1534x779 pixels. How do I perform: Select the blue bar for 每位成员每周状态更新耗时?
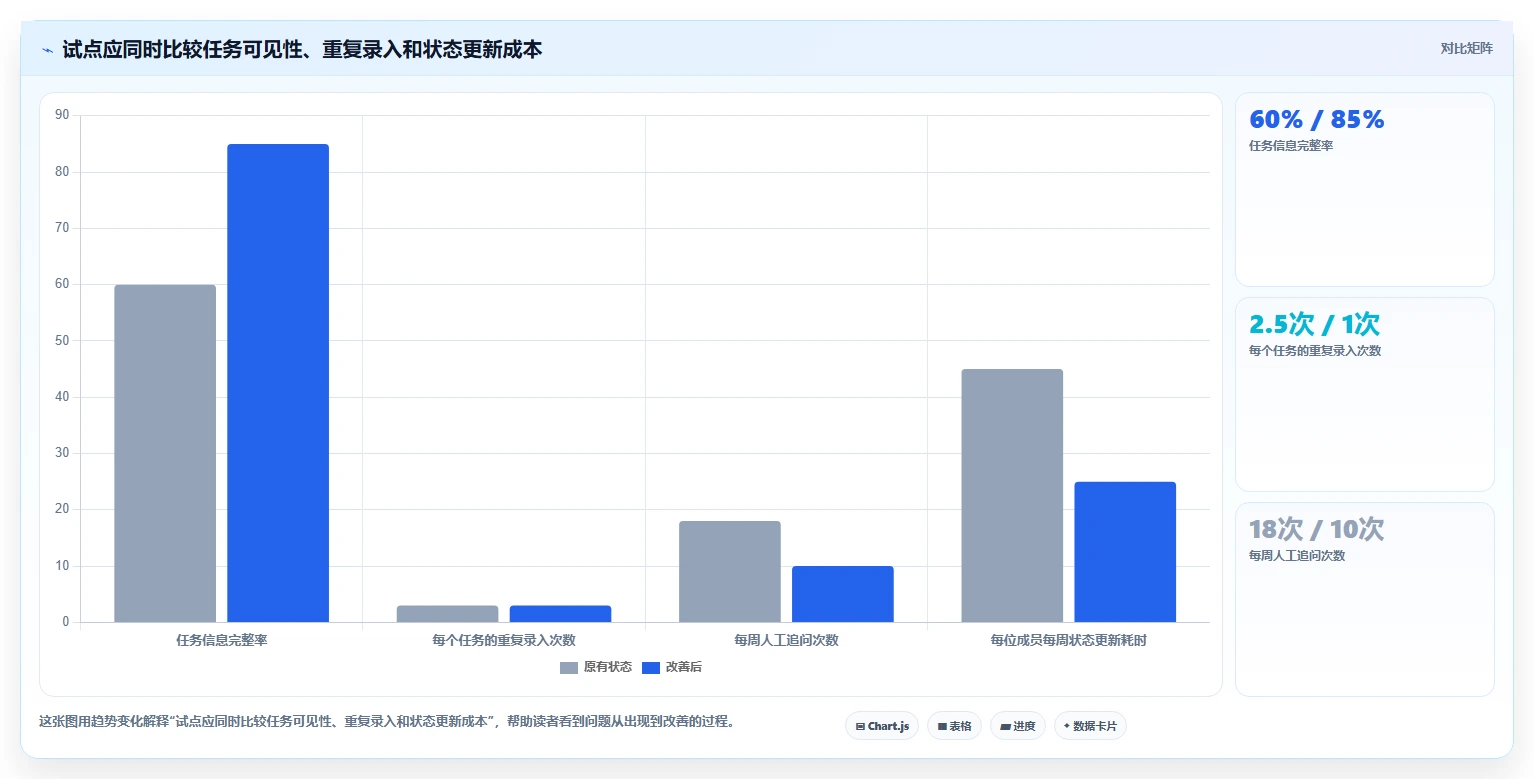pyautogui.click(x=1125, y=552)
